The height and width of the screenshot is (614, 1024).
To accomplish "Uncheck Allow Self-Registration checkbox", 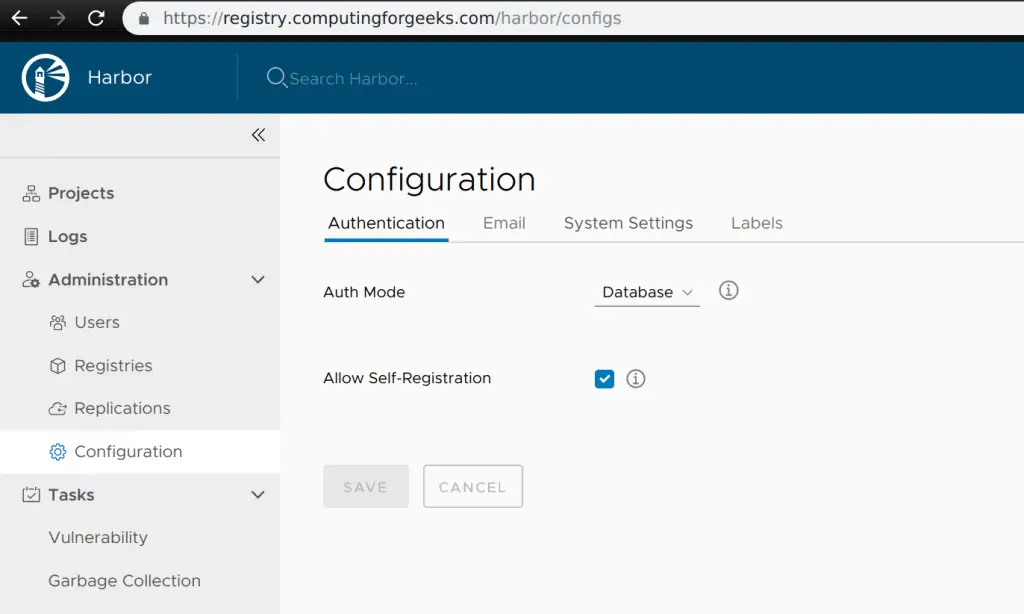I will pos(605,379).
